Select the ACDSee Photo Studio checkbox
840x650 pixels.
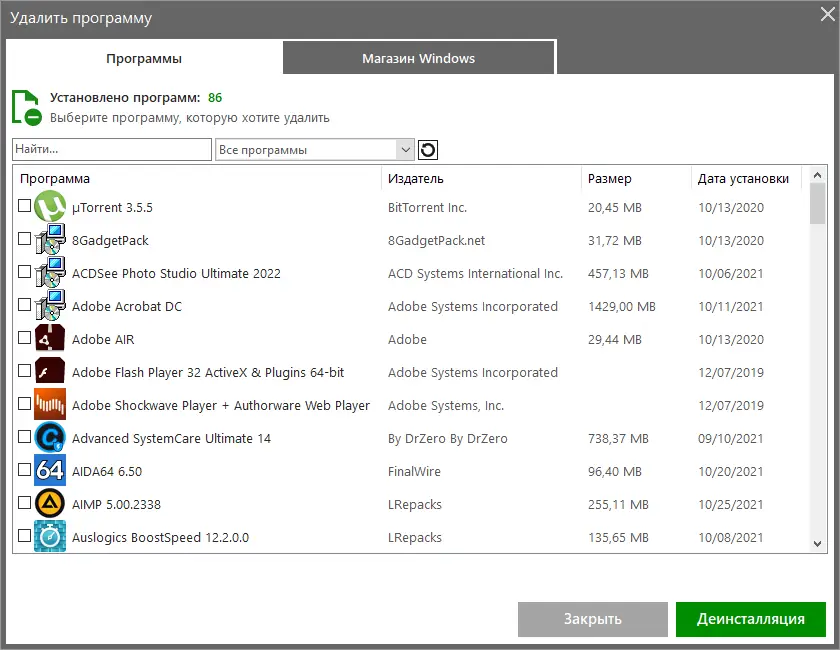pyautogui.click(x=25, y=273)
